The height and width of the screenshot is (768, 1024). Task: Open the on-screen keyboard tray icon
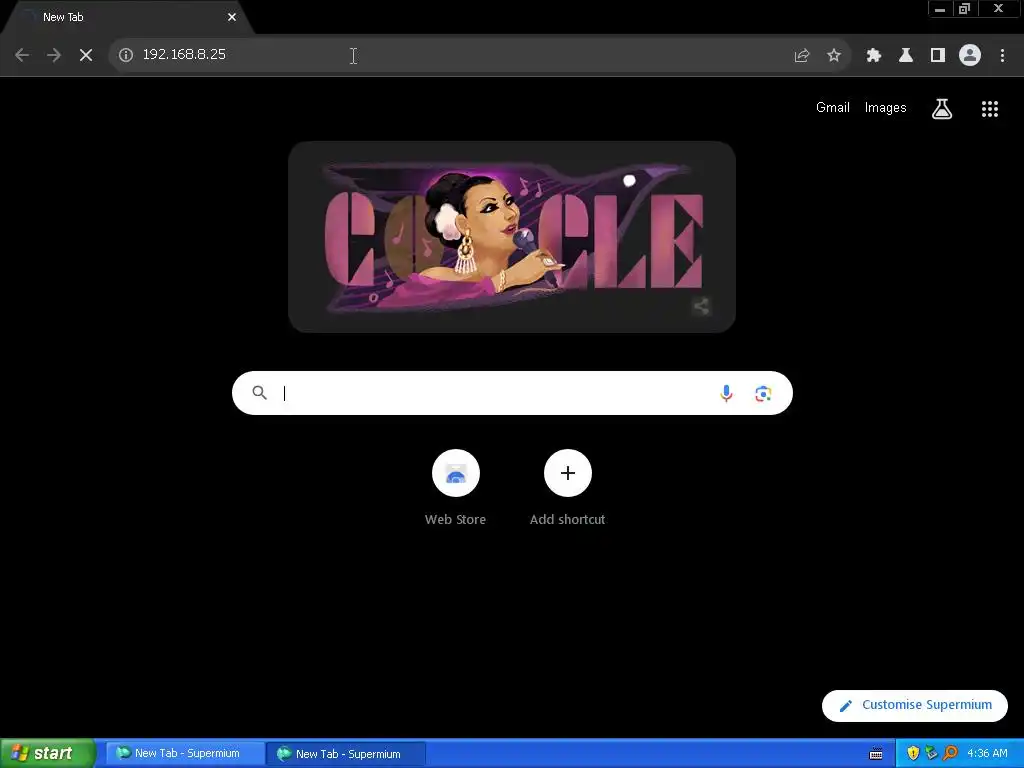tap(876, 754)
